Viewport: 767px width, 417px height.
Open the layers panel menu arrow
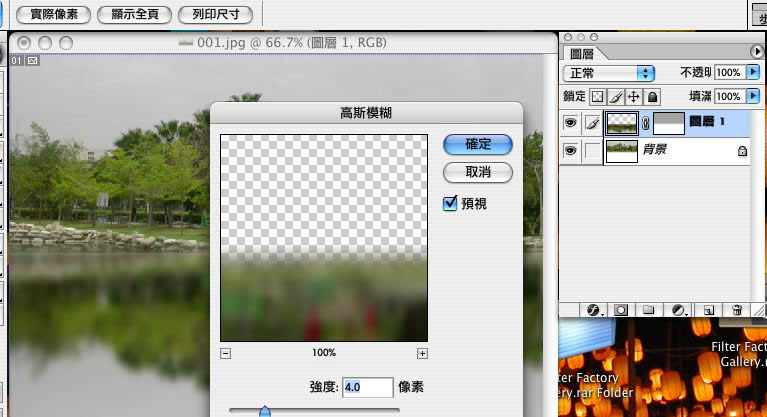click(756, 51)
